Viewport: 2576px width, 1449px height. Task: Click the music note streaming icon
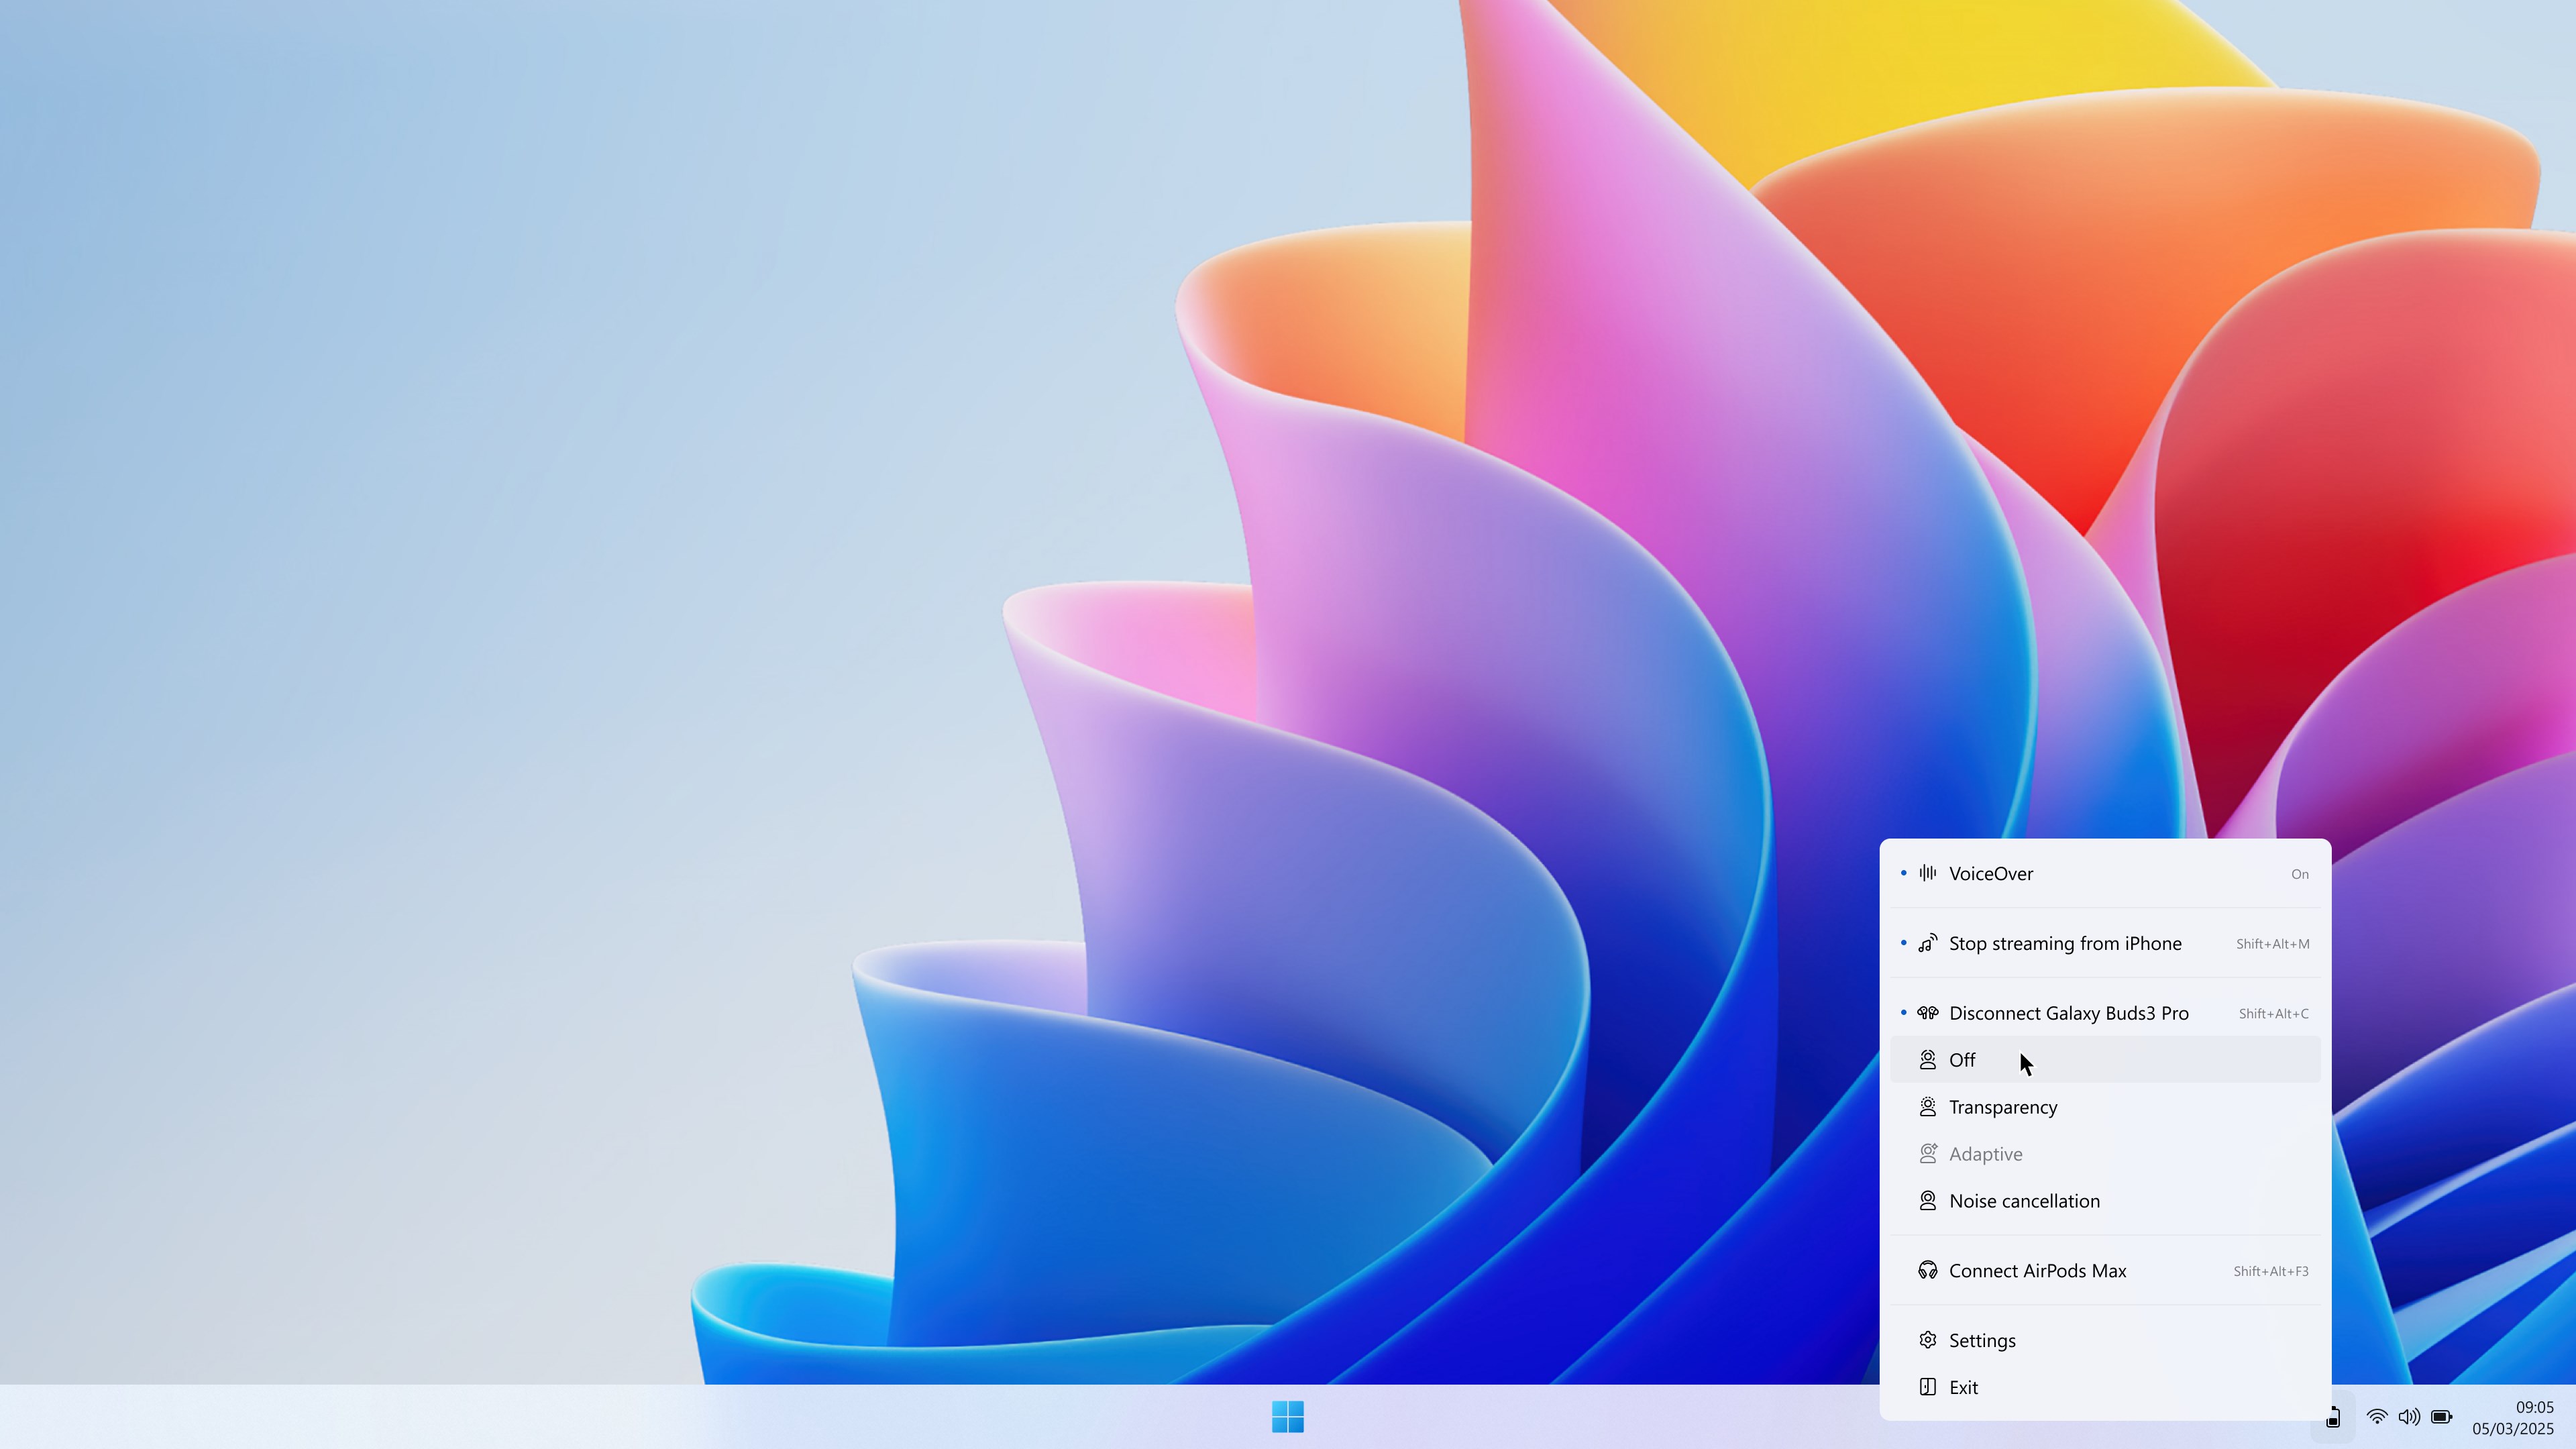point(1928,942)
